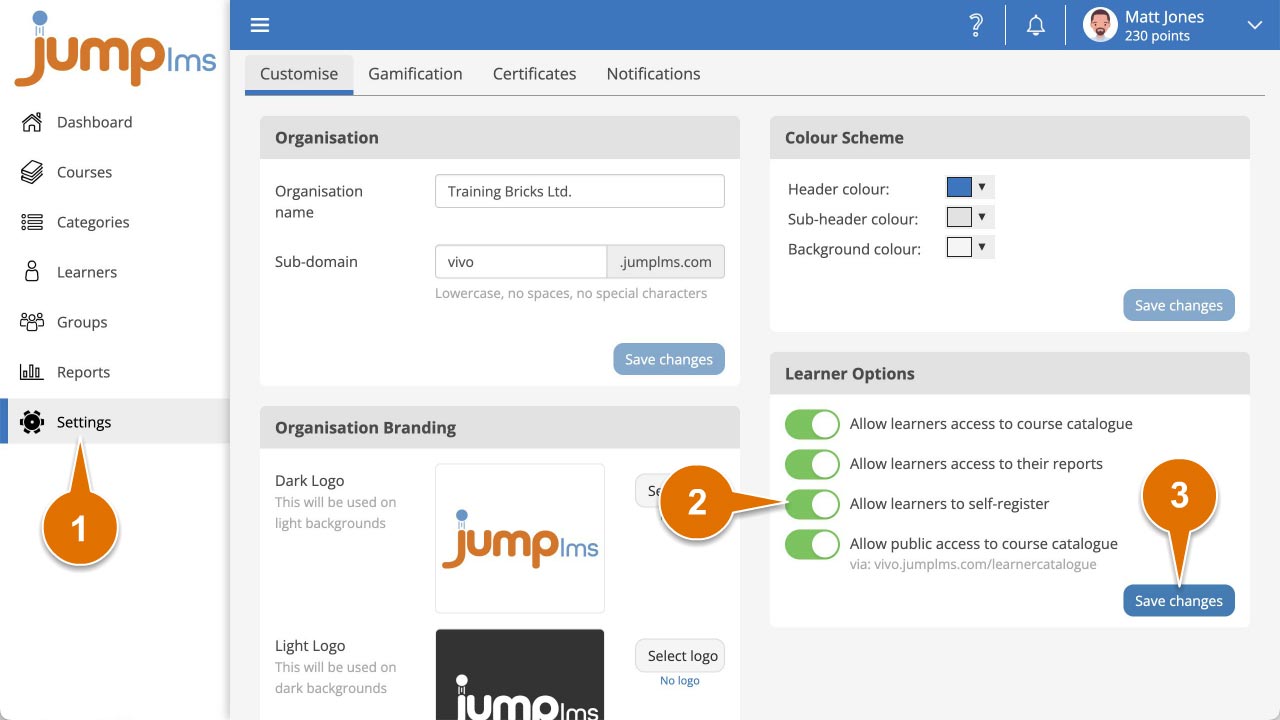Toggle learners access to their reports
Screen dimensions: 1280x720
tap(812, 464)
